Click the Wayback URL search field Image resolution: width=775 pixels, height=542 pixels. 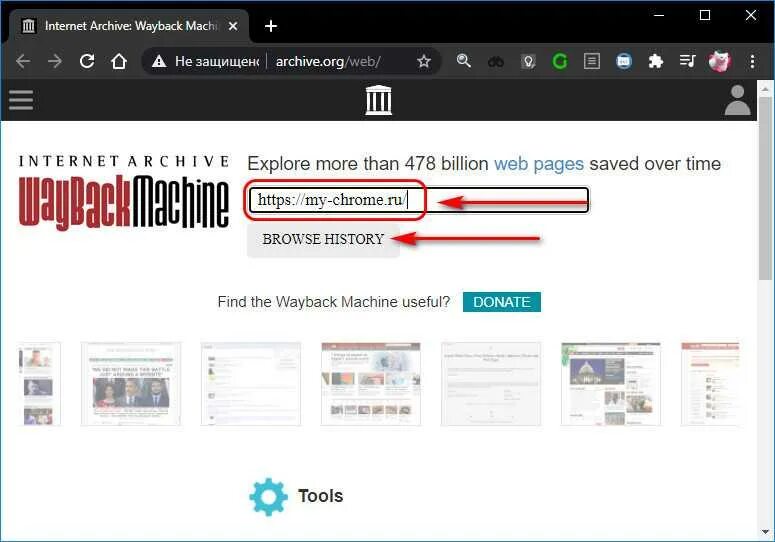419,200
